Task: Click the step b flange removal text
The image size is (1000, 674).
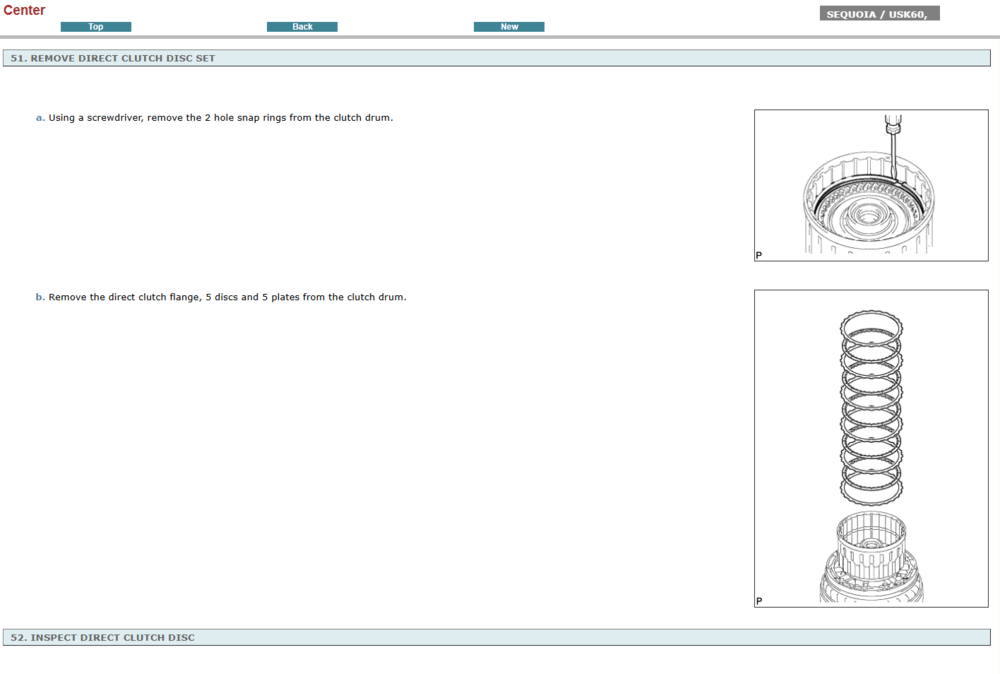Action: click(x=227, y=297)
